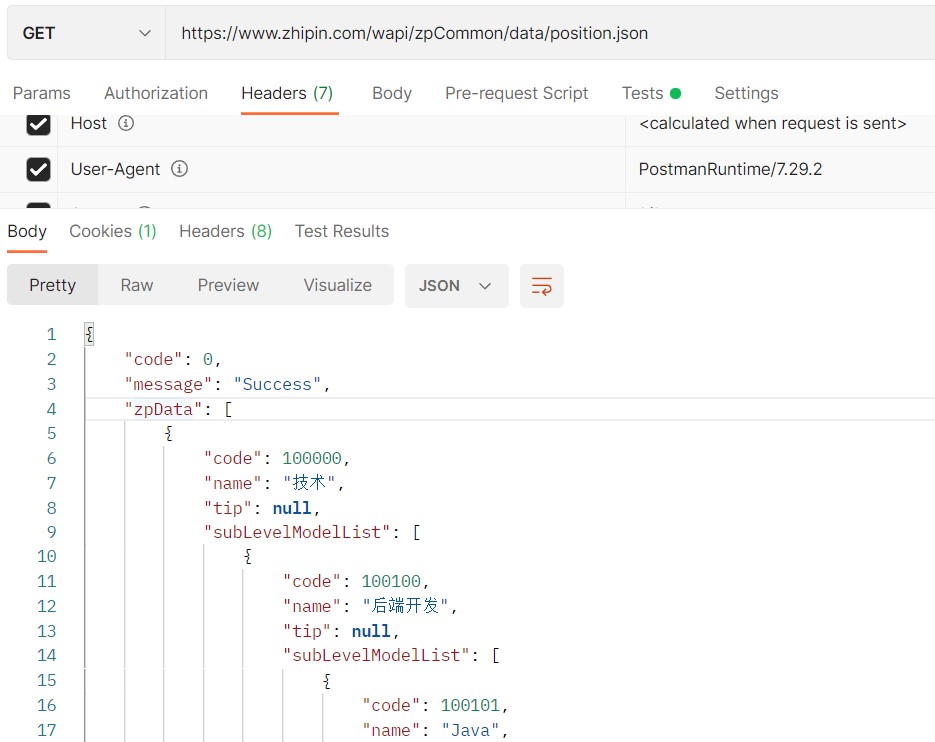This screenshot has width=935, height=742.
Task: Toggle word wrap icon in response toolbar
Action: click(542, 286)
